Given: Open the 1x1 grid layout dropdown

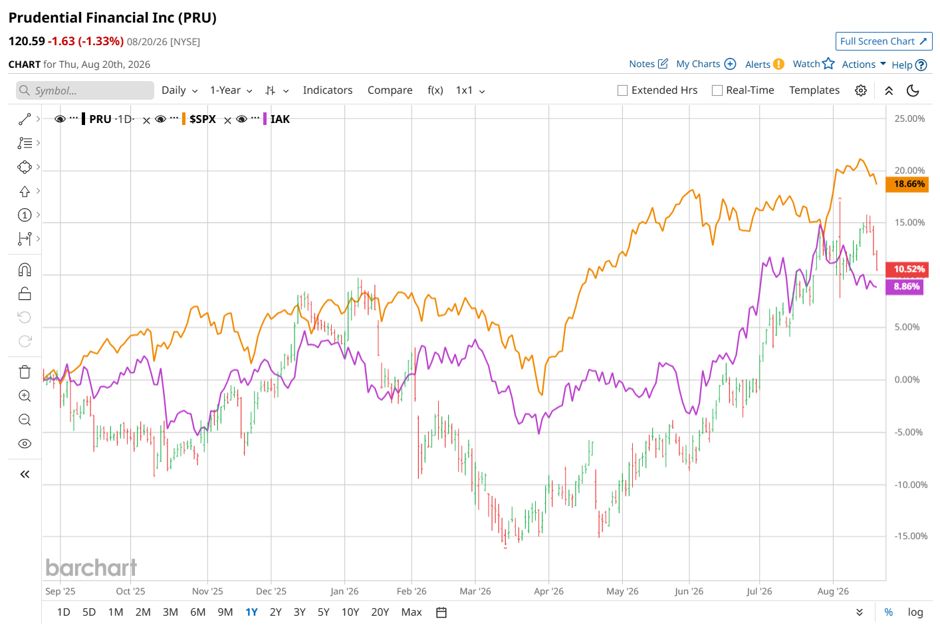Looking at the screenshot, I should 471,91.
